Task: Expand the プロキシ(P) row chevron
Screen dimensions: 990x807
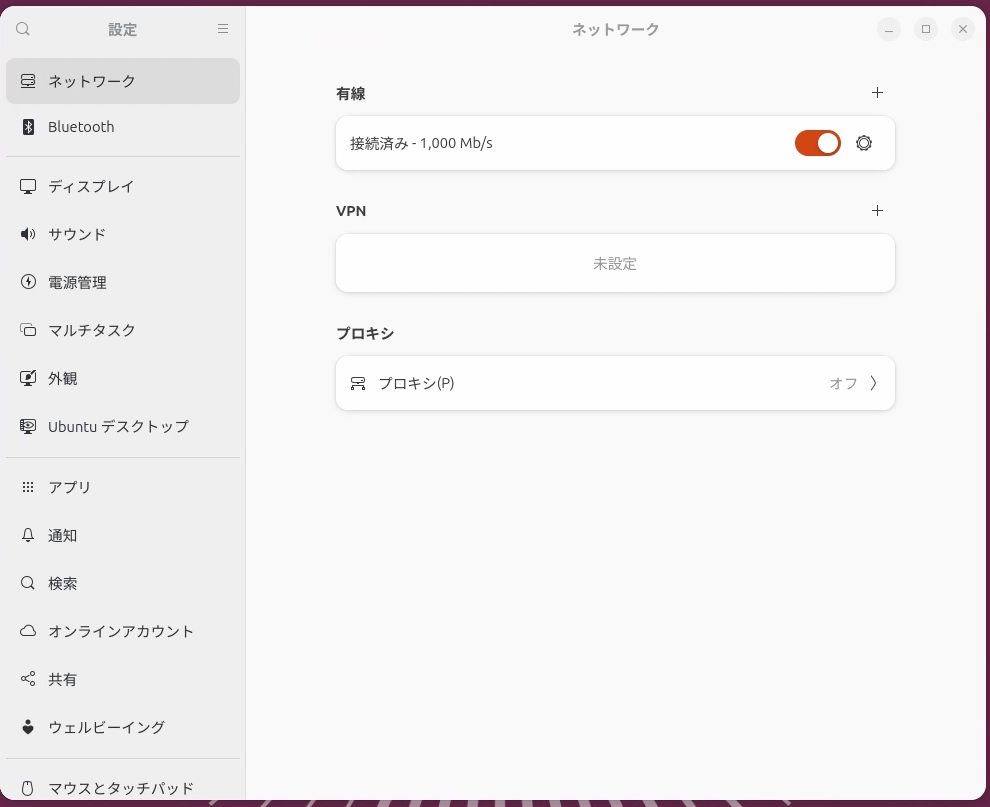Action: click(874, 383)
